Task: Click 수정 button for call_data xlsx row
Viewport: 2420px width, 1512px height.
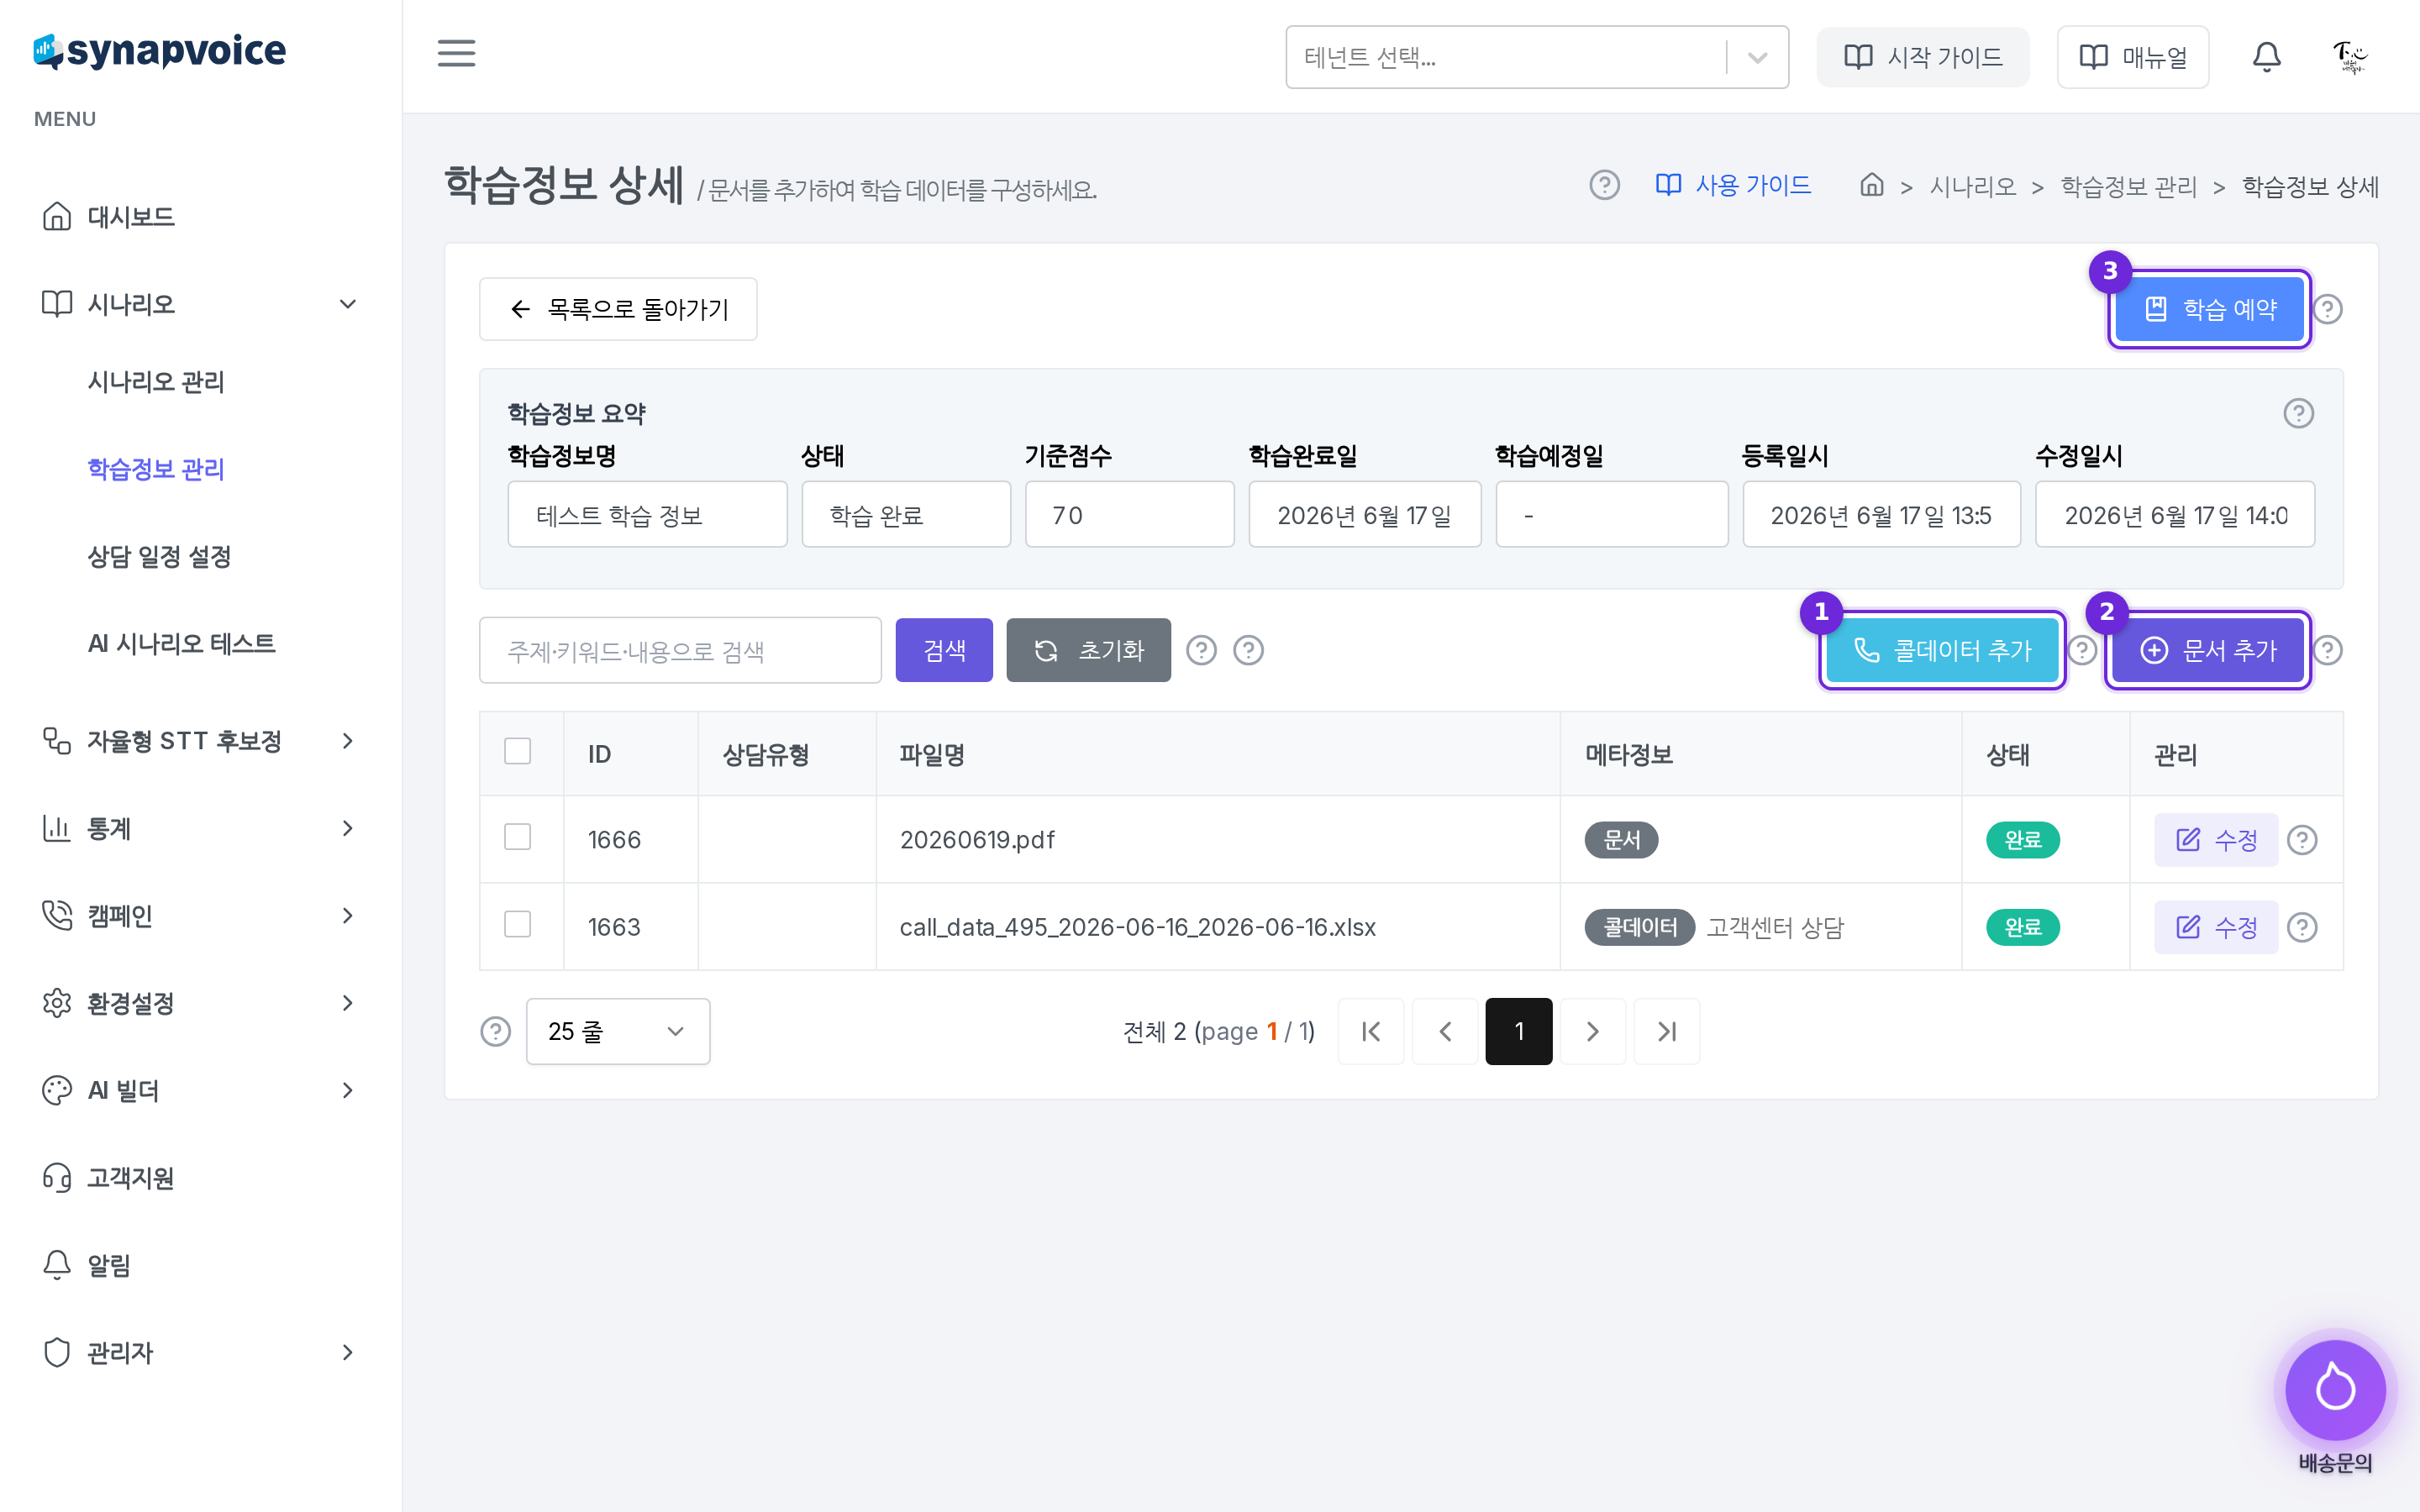Action: tap(2216, 927)
